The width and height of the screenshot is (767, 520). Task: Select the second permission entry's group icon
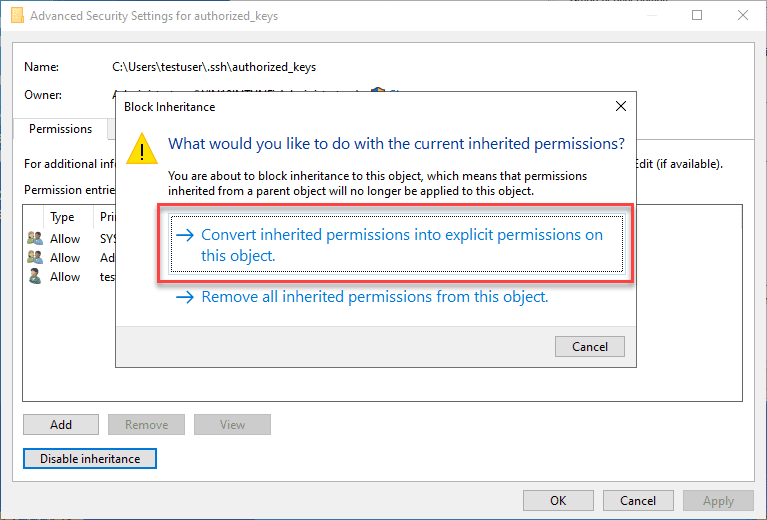point(35,258)
